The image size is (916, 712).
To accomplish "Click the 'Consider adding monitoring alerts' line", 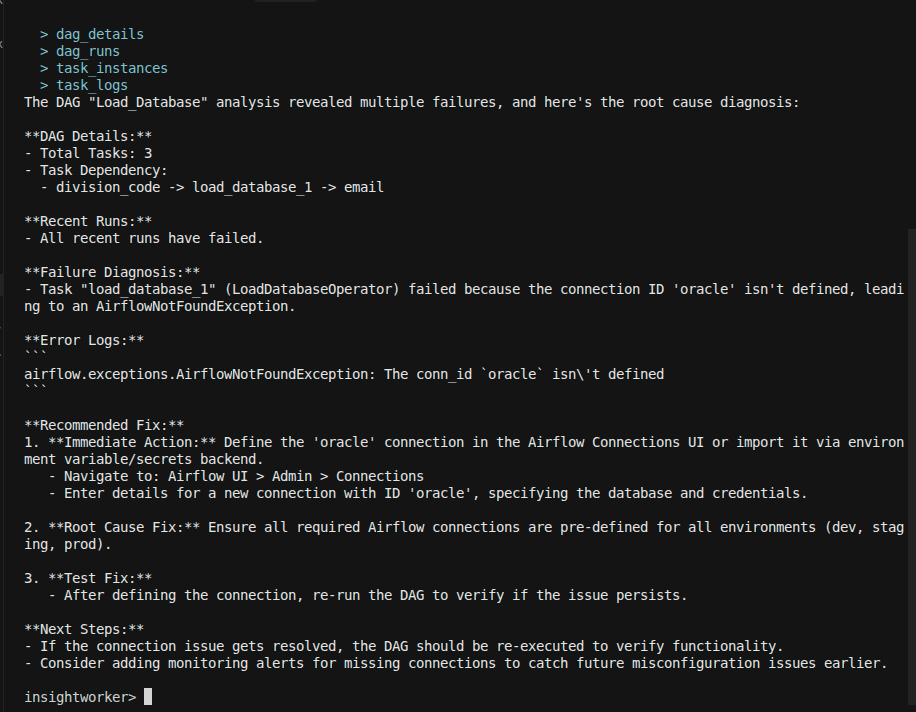I will click(456, 663).
